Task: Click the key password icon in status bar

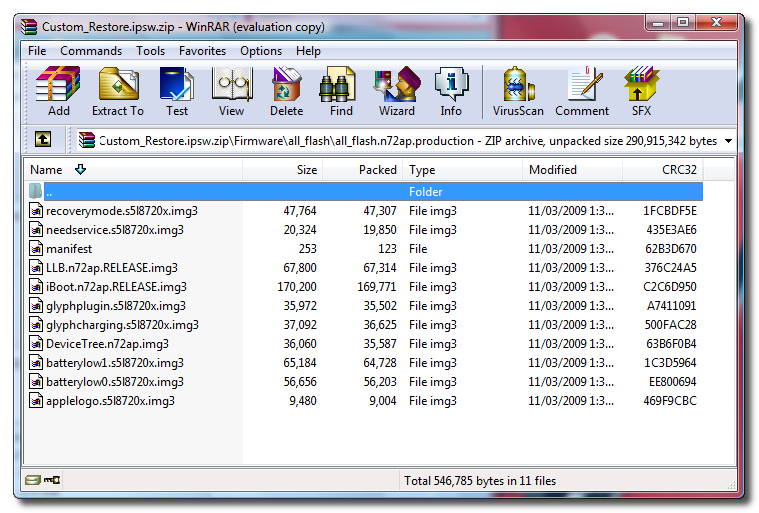Action: point(52,481)
